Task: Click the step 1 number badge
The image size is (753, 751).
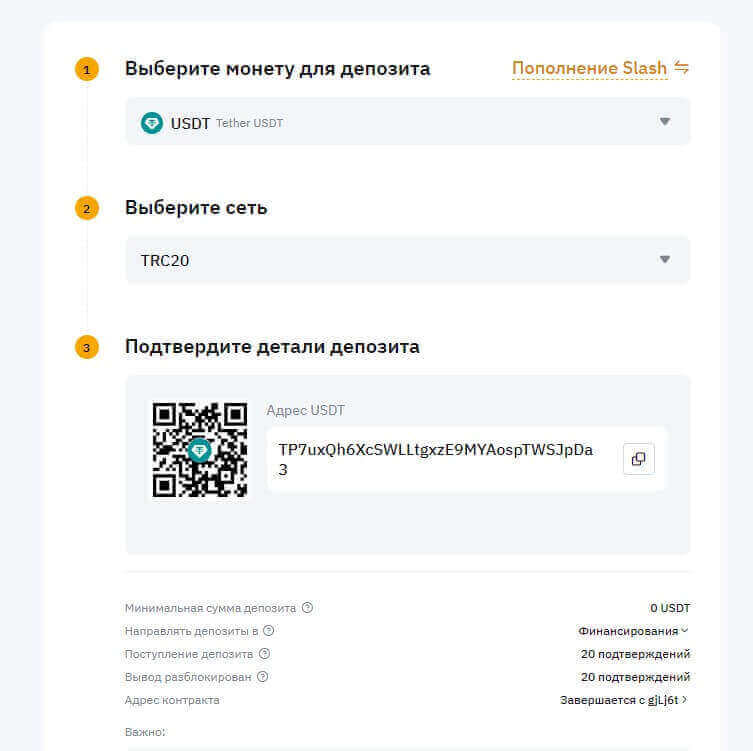Action: point(87,70)
